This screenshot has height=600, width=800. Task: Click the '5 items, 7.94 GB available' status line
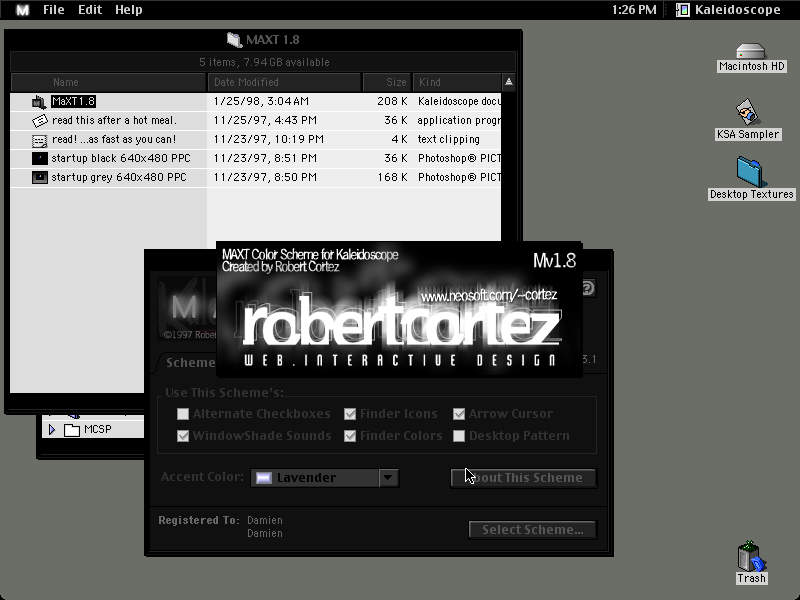tap(264, 62)
